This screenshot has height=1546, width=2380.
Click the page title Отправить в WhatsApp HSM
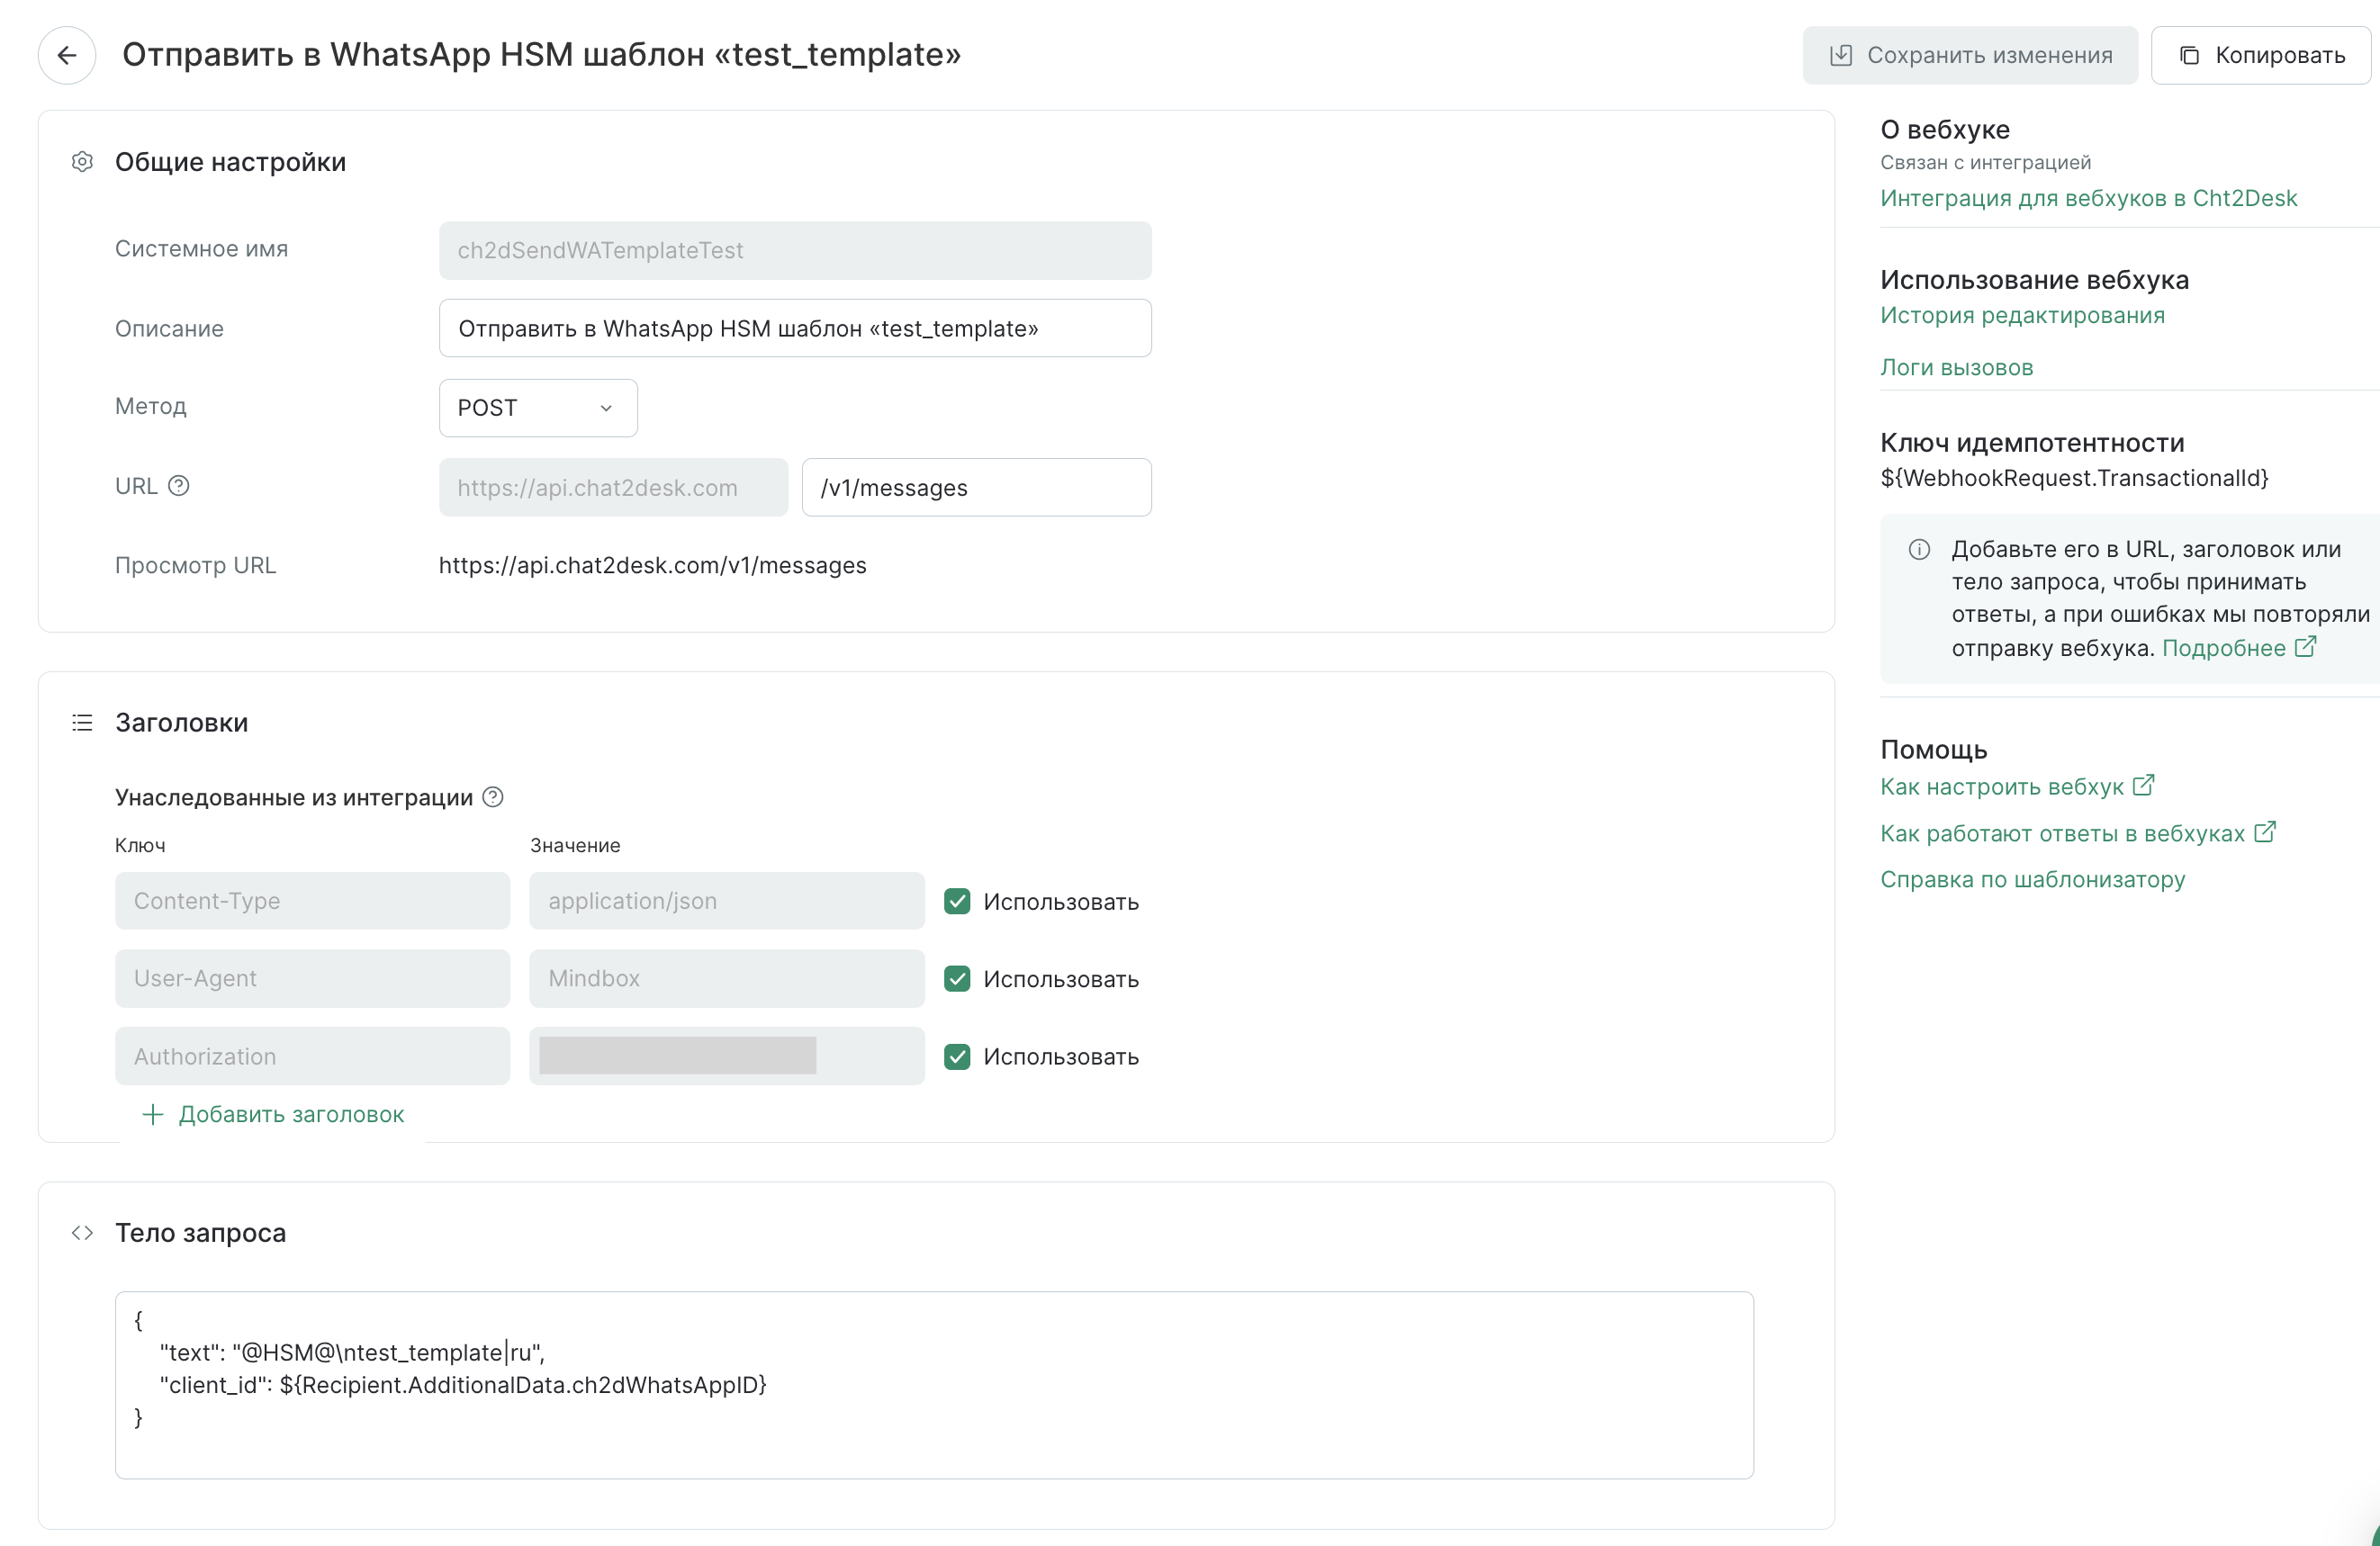coord(541,54)
